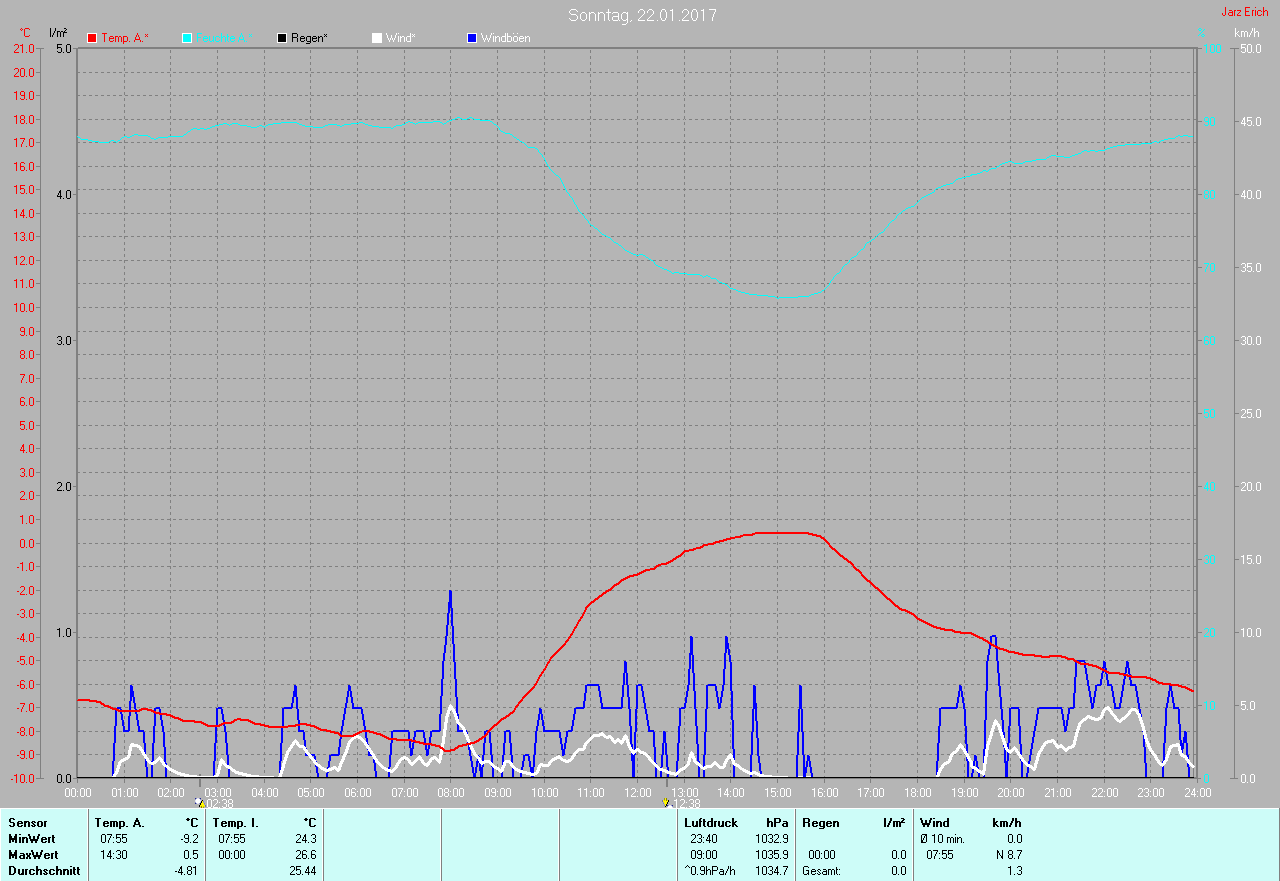This screenshot has width=1280, height=881.
Task: Click the 'Gesamt:' rain total label
Action: [x=821, y=871]
